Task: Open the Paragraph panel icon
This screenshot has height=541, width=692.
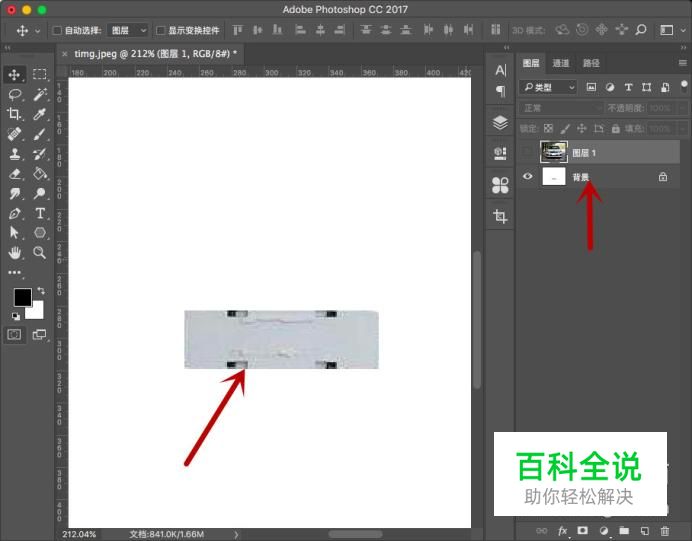Action: click(x=500, y=91)
